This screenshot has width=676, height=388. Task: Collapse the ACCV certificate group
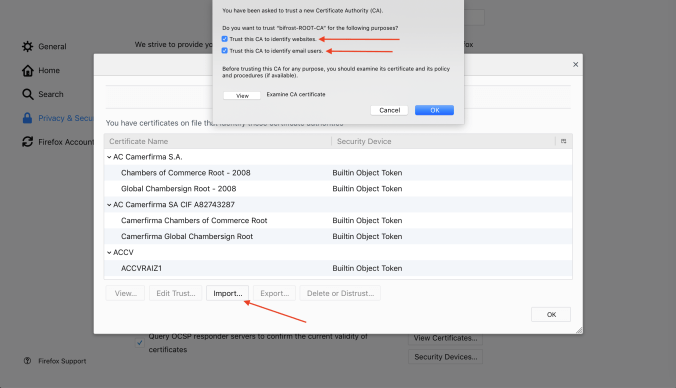109,253
